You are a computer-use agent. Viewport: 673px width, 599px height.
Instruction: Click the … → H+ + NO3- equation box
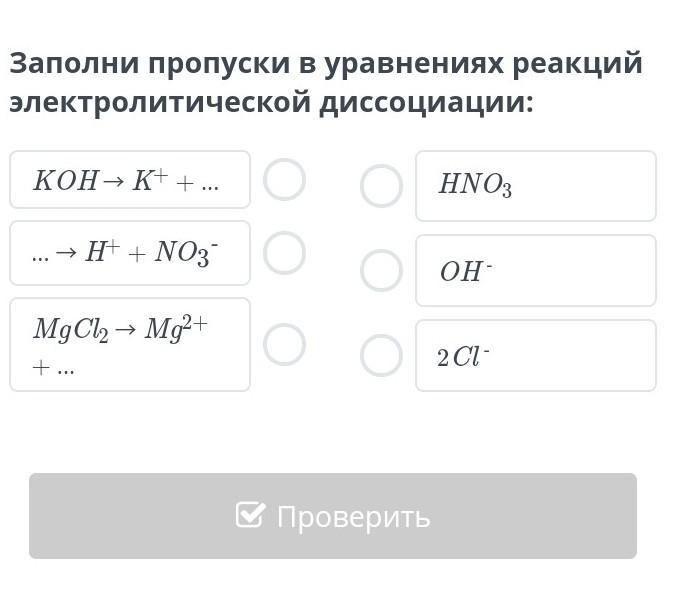[x=130, y=253]
